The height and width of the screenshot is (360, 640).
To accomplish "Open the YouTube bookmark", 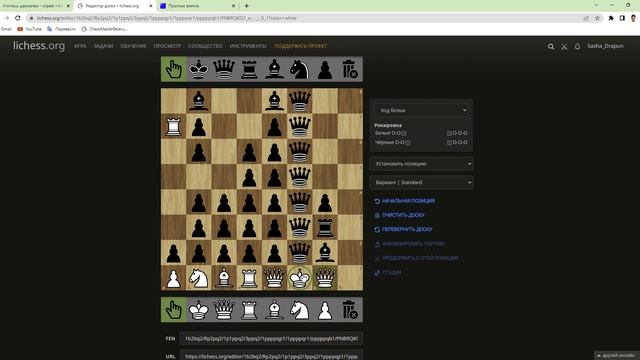I will click(29, 29).
